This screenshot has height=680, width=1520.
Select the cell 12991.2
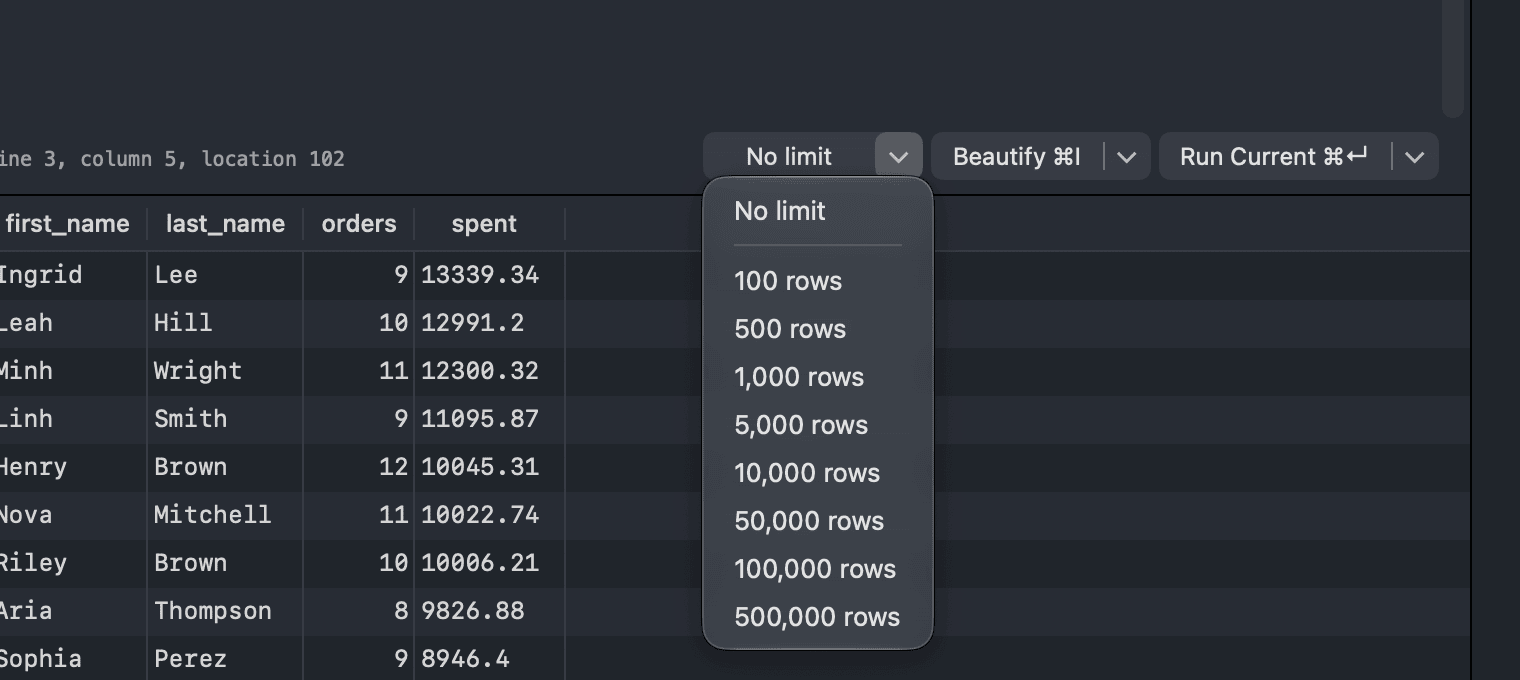489,323
